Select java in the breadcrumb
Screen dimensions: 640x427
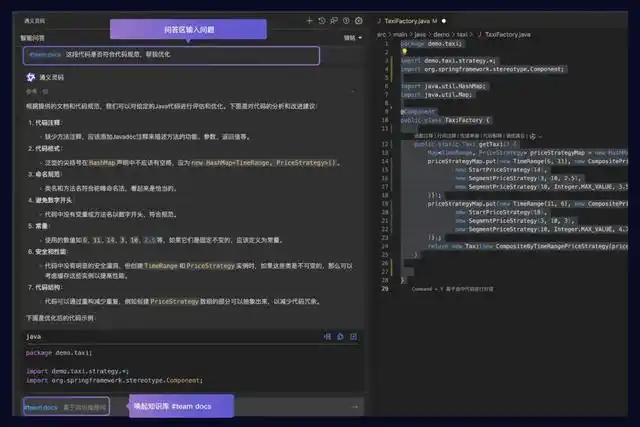[x=420, y=35]
